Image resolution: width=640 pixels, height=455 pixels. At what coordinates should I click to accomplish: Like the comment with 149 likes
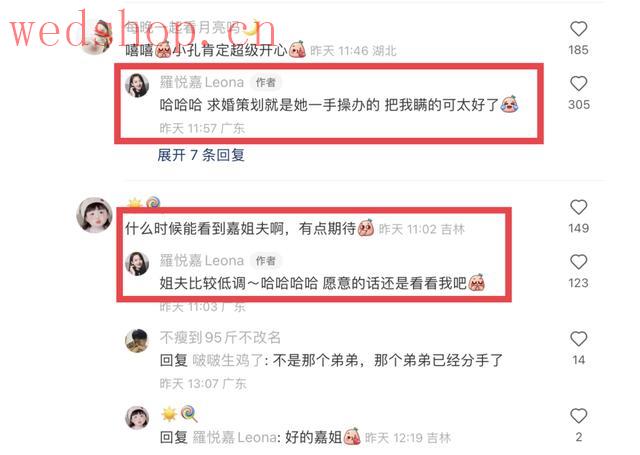click(578, 207)
